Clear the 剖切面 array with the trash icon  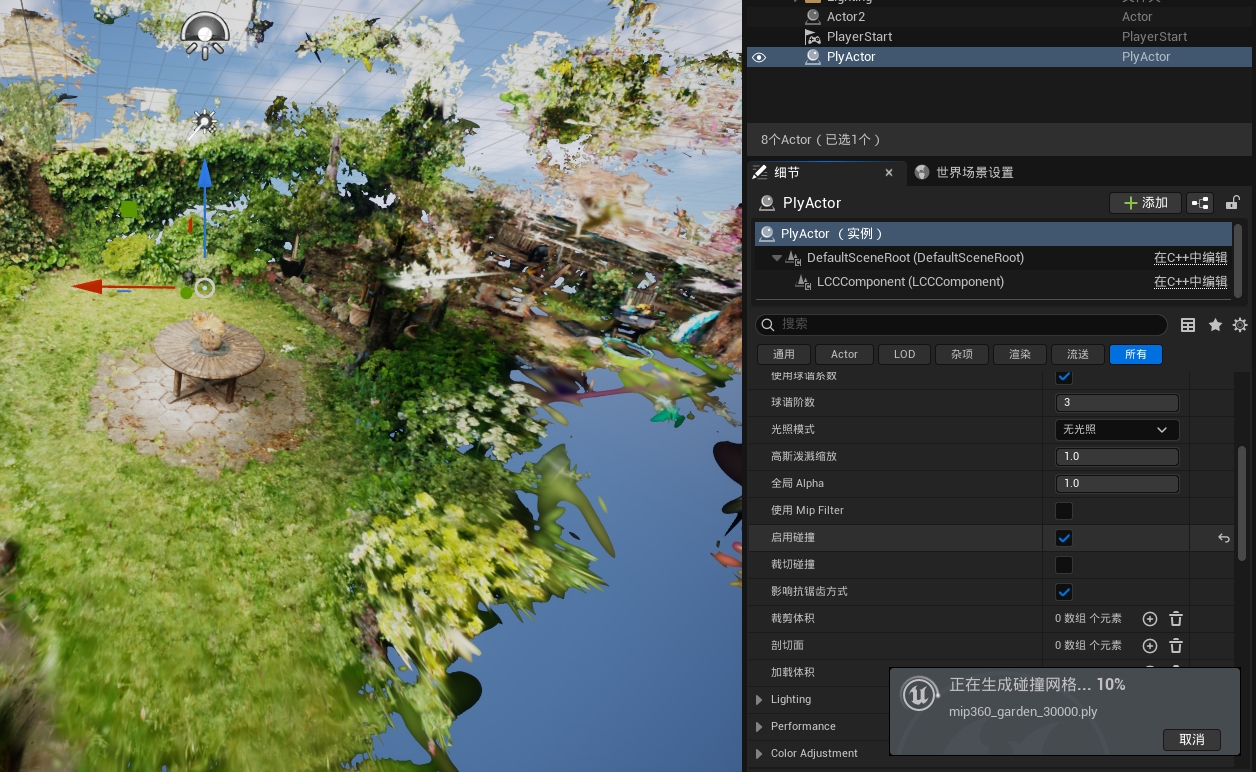click(1176, 646)
